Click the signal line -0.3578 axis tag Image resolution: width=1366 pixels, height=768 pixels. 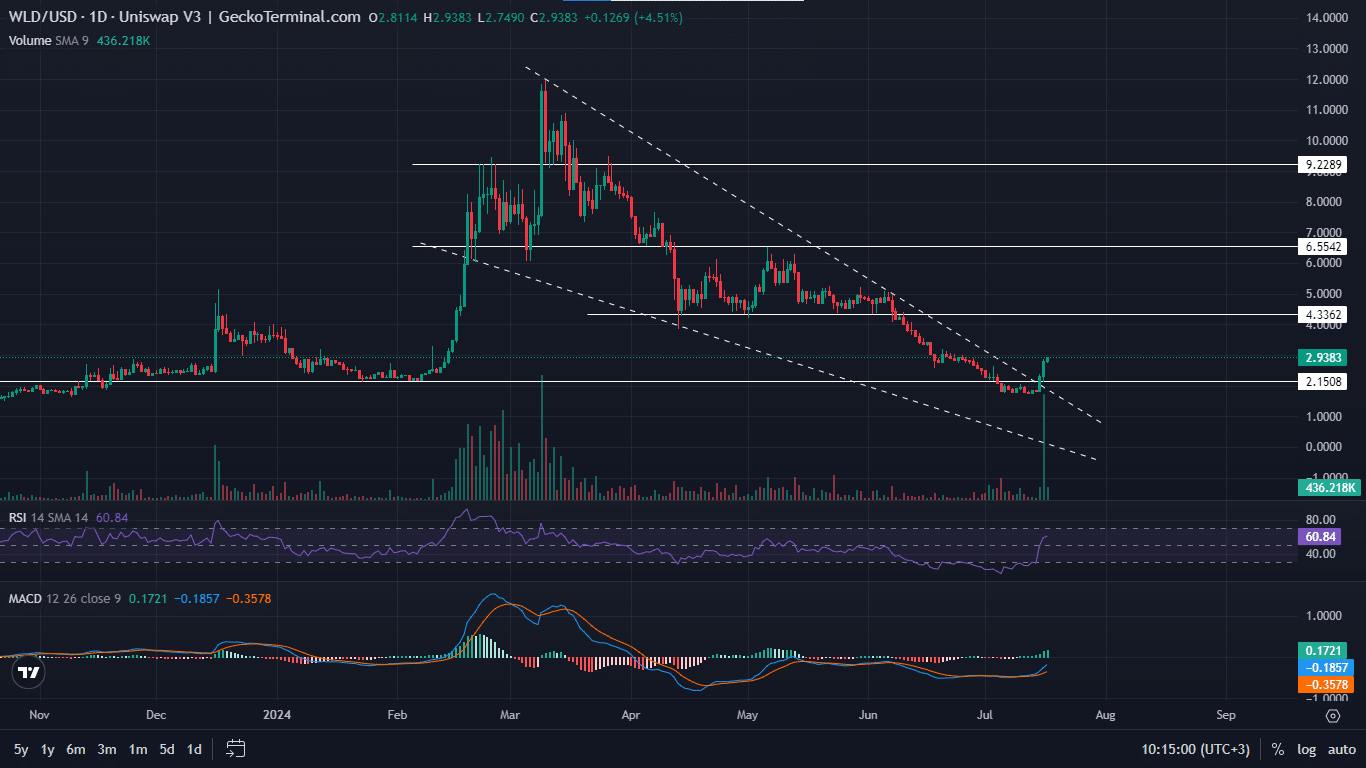(x=1327, y=684)
